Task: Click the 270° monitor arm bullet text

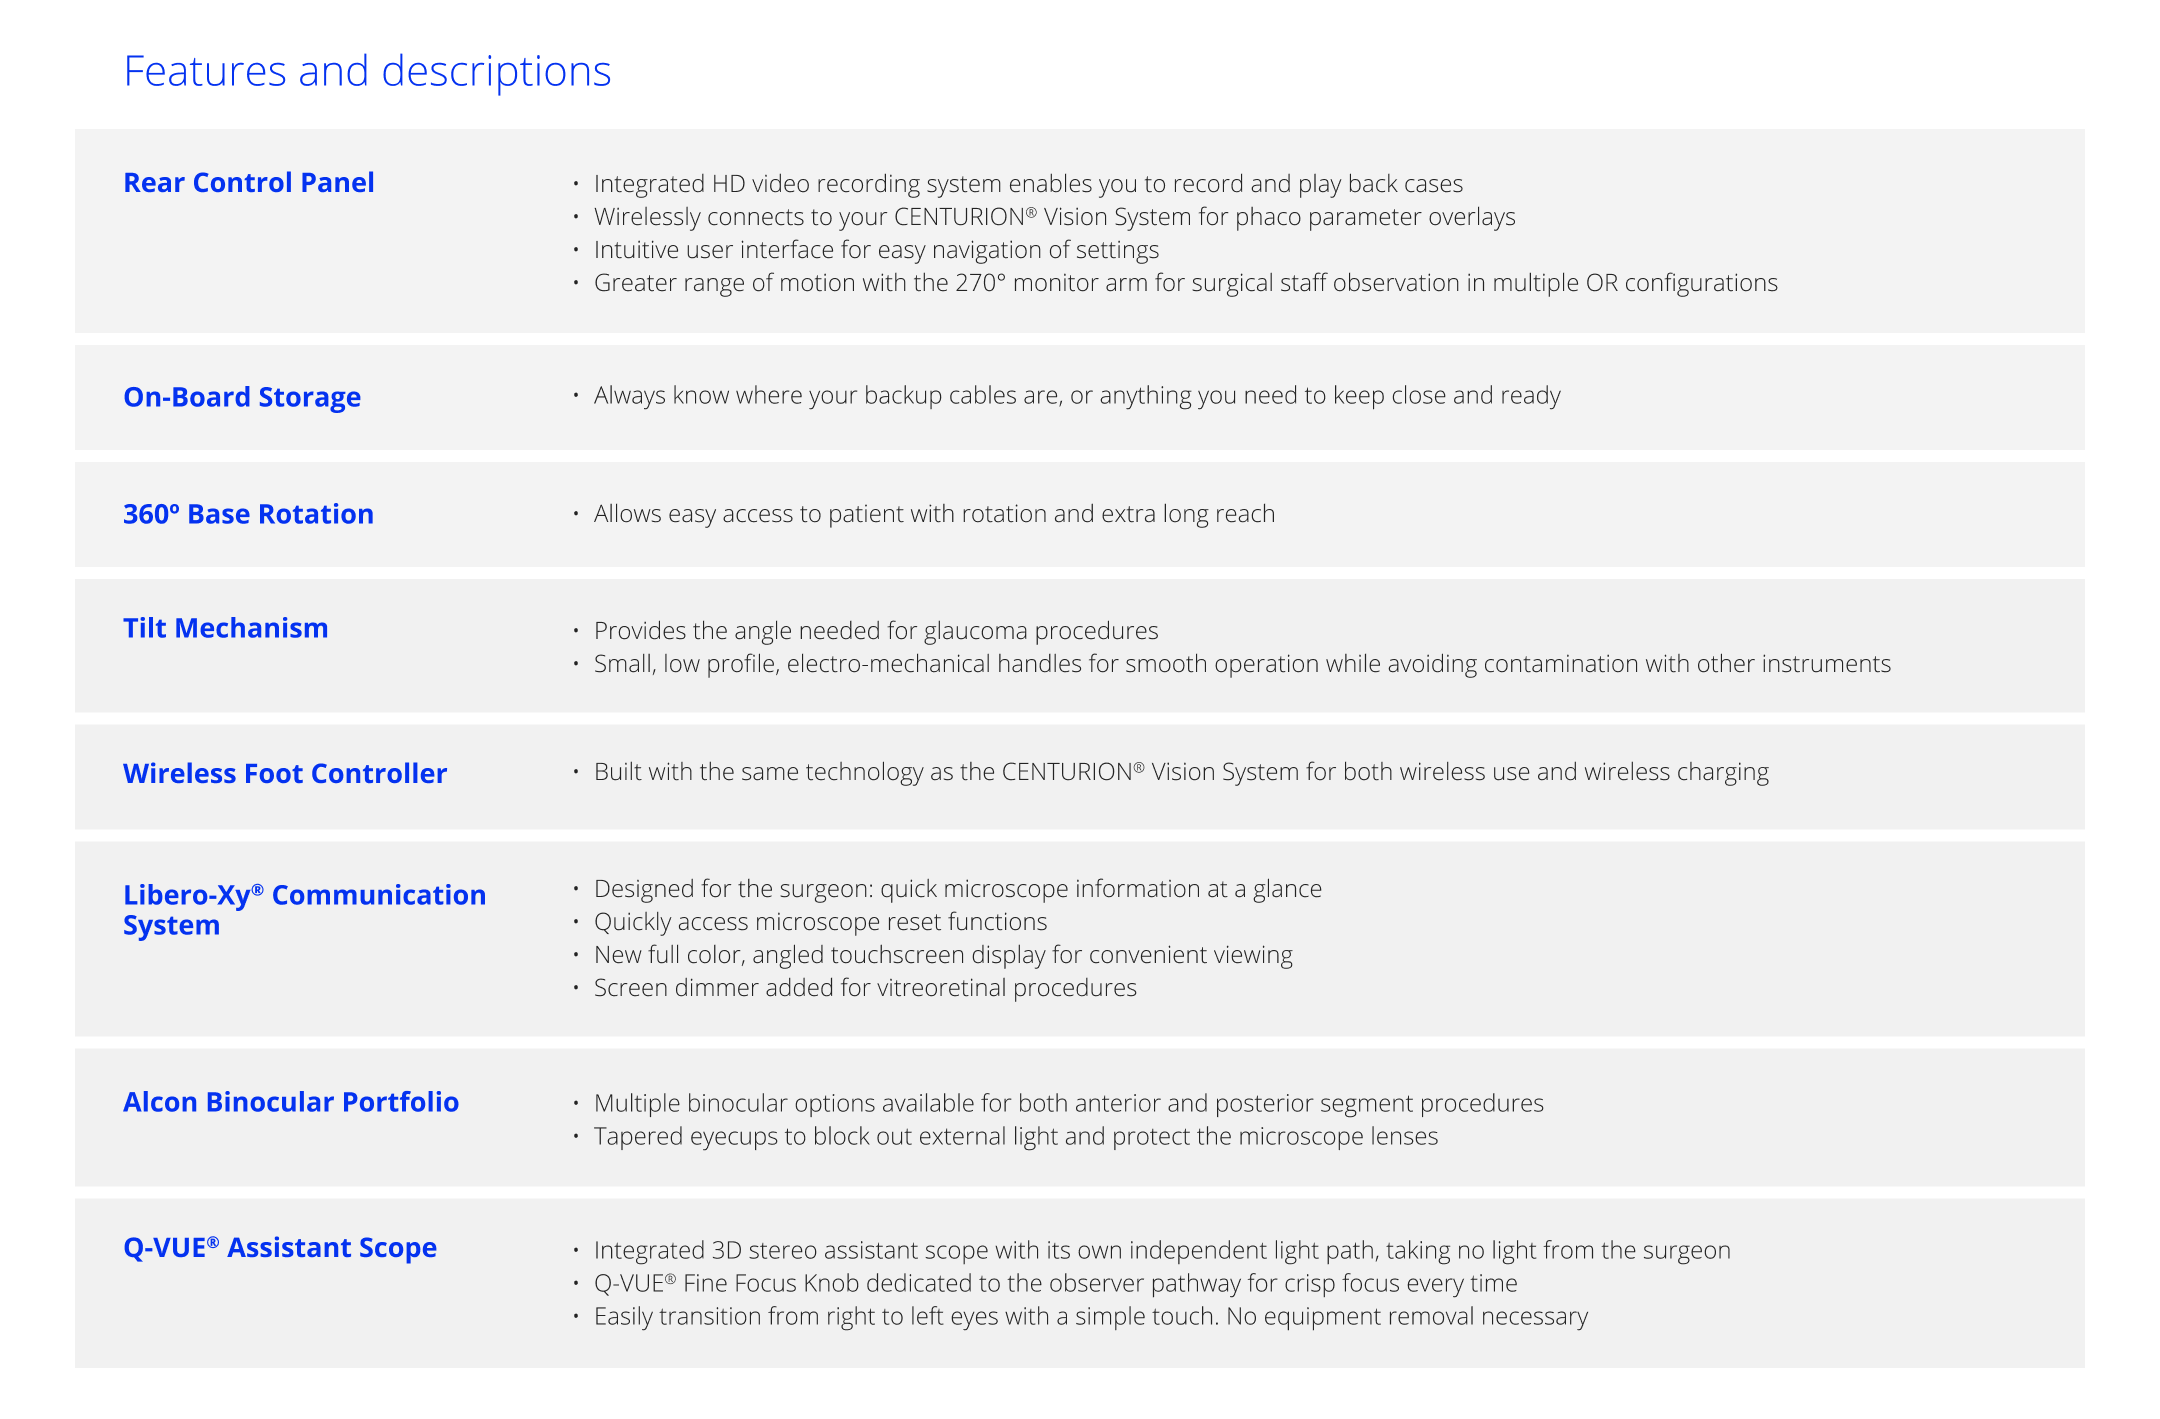Action: pyautogui.click(x=1185, y=283)
